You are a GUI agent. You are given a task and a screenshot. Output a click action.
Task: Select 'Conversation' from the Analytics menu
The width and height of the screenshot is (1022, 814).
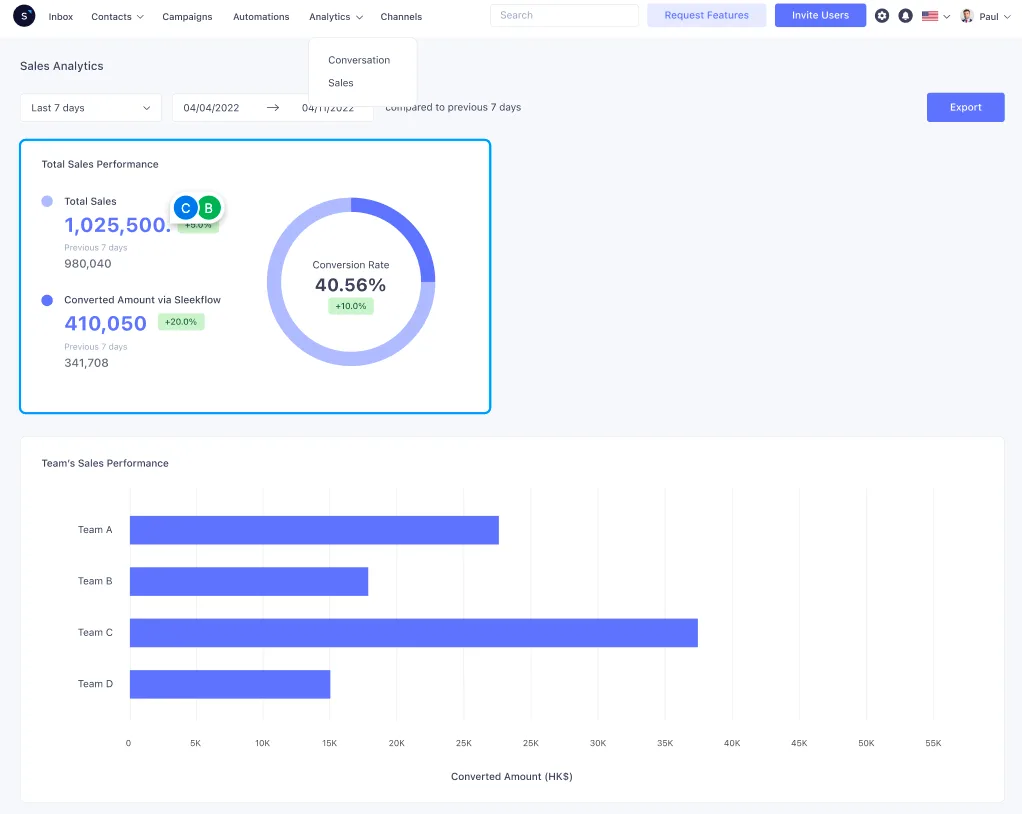(x=358, y=60)
